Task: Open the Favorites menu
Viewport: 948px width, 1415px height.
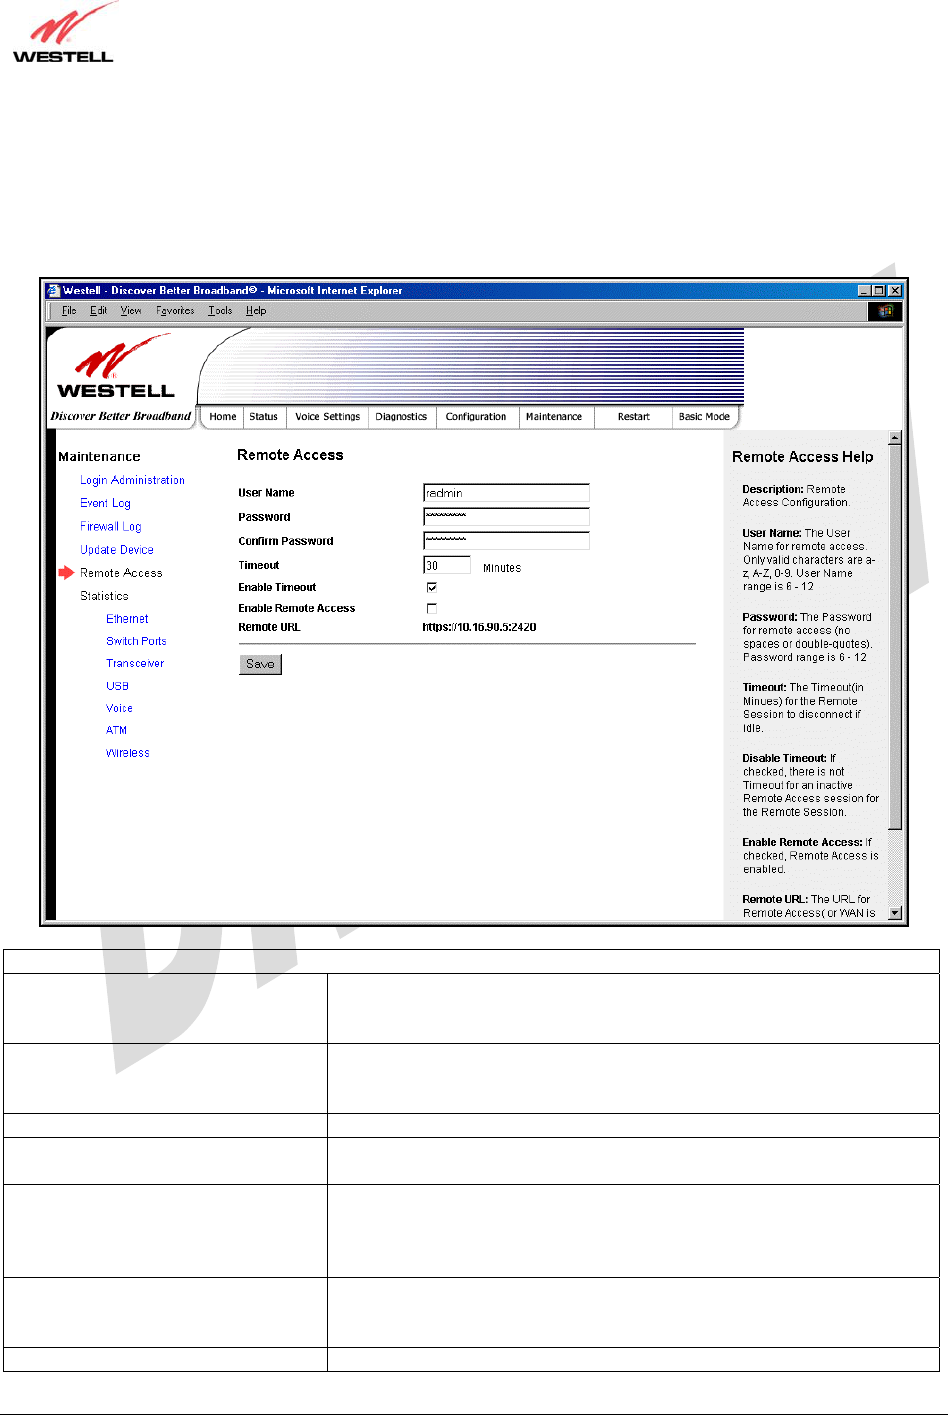Action: point(175,311)
